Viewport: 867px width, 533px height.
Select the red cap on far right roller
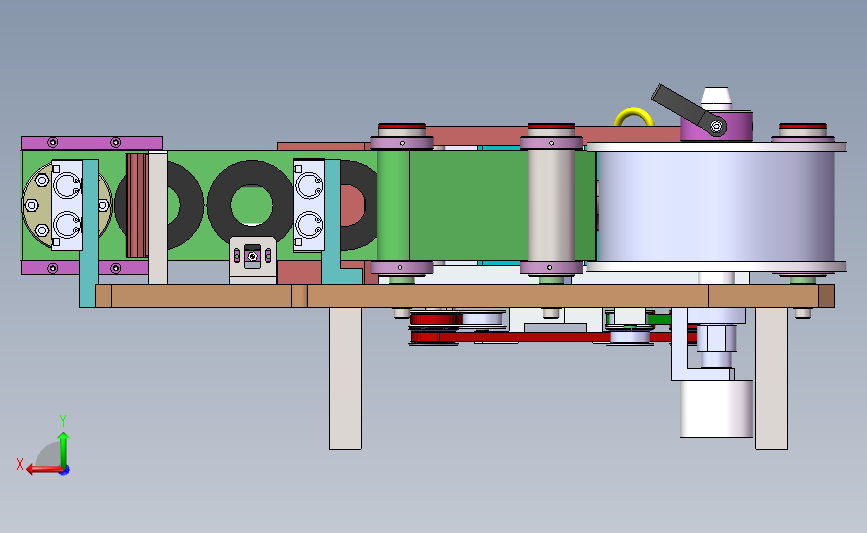(x=803, y=126)
